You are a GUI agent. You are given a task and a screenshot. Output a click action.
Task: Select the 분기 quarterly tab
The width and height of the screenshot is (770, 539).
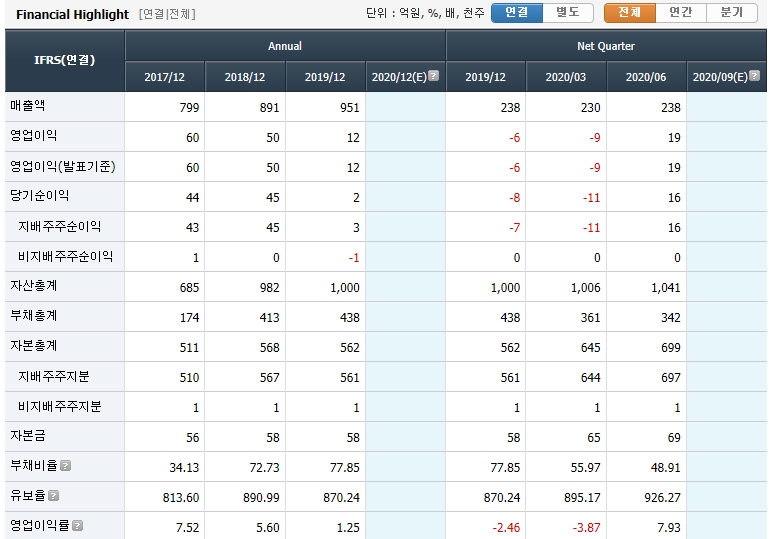coord(732,13)
